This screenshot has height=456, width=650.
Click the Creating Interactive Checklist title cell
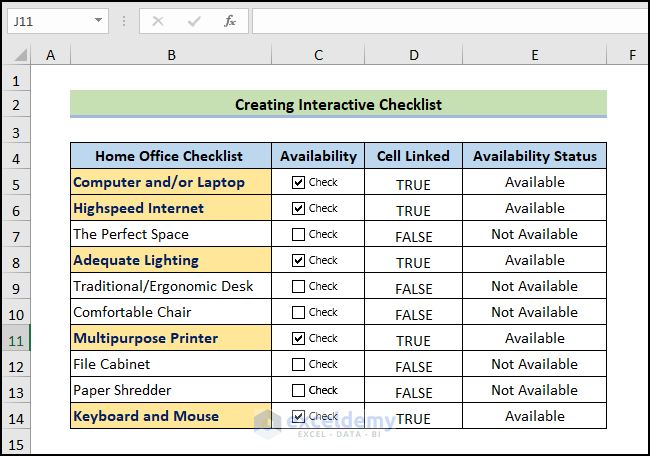[x=338, y=104]
